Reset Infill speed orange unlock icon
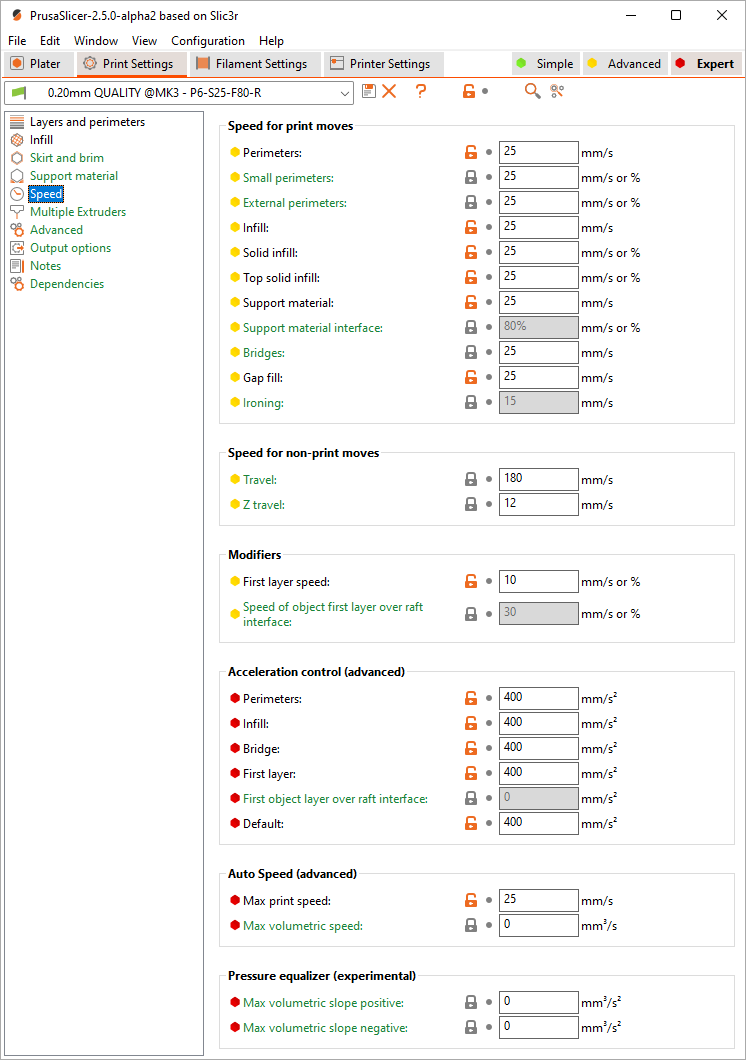 pyautogui.click(x=471, y=227)
